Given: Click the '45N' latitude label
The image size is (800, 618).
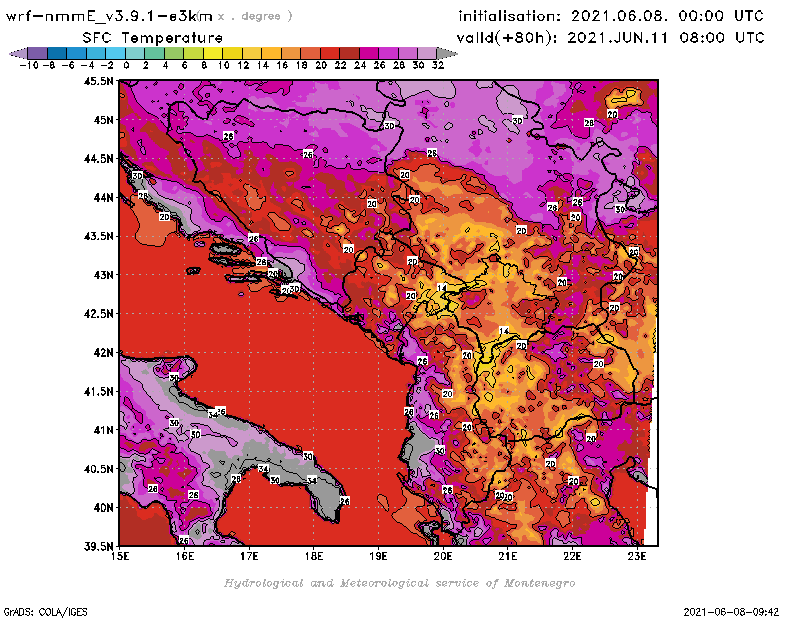Looking at the screenshot, I should [103, 120].
